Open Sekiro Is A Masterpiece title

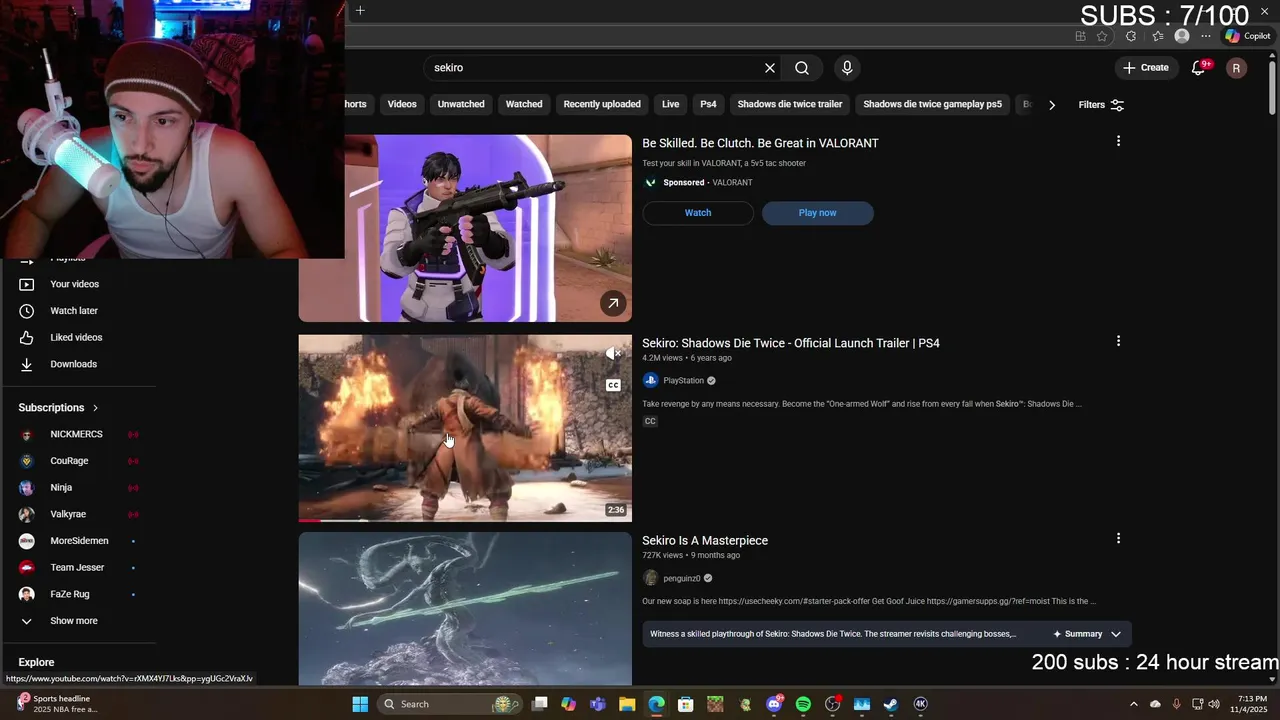[705, 541]
